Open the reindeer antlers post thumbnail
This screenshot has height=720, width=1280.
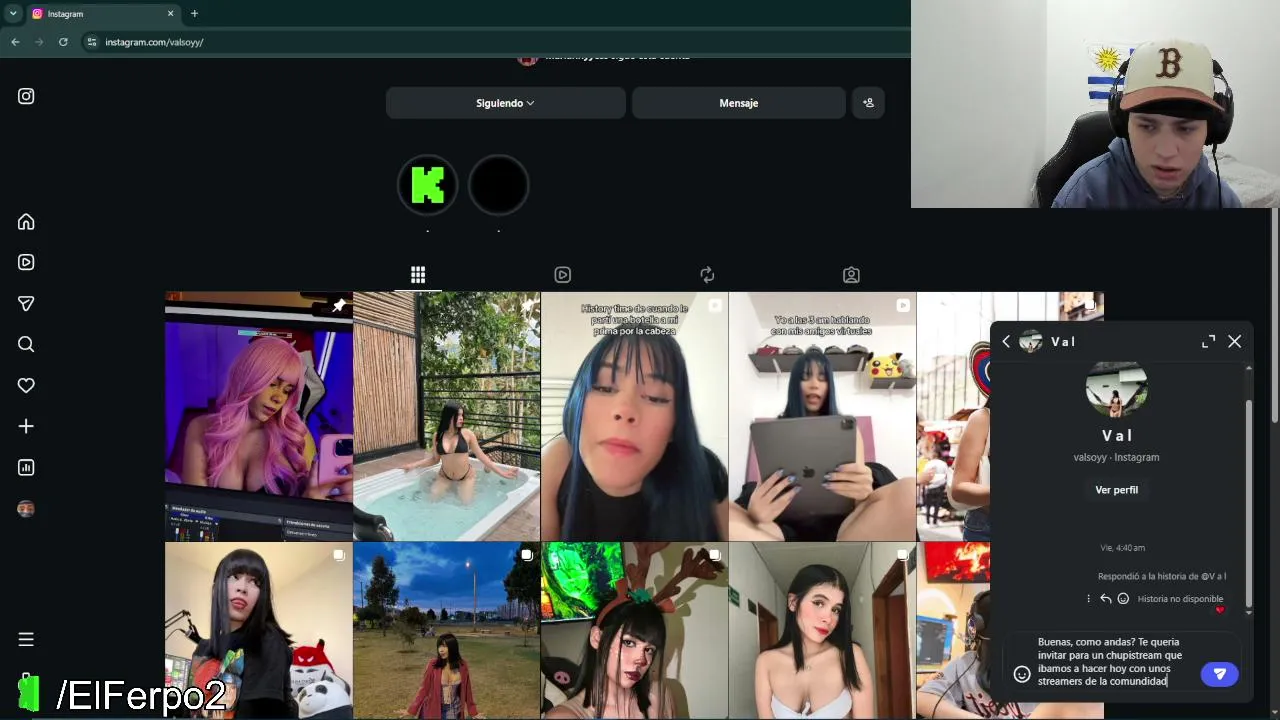point(634,631)
